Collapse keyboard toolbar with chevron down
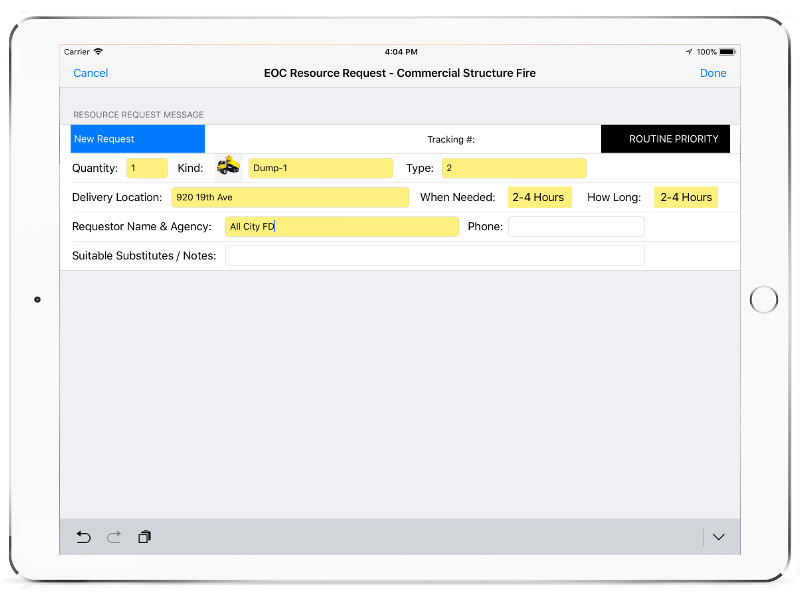This screenshot has height=600, width=800. (718, 537)
